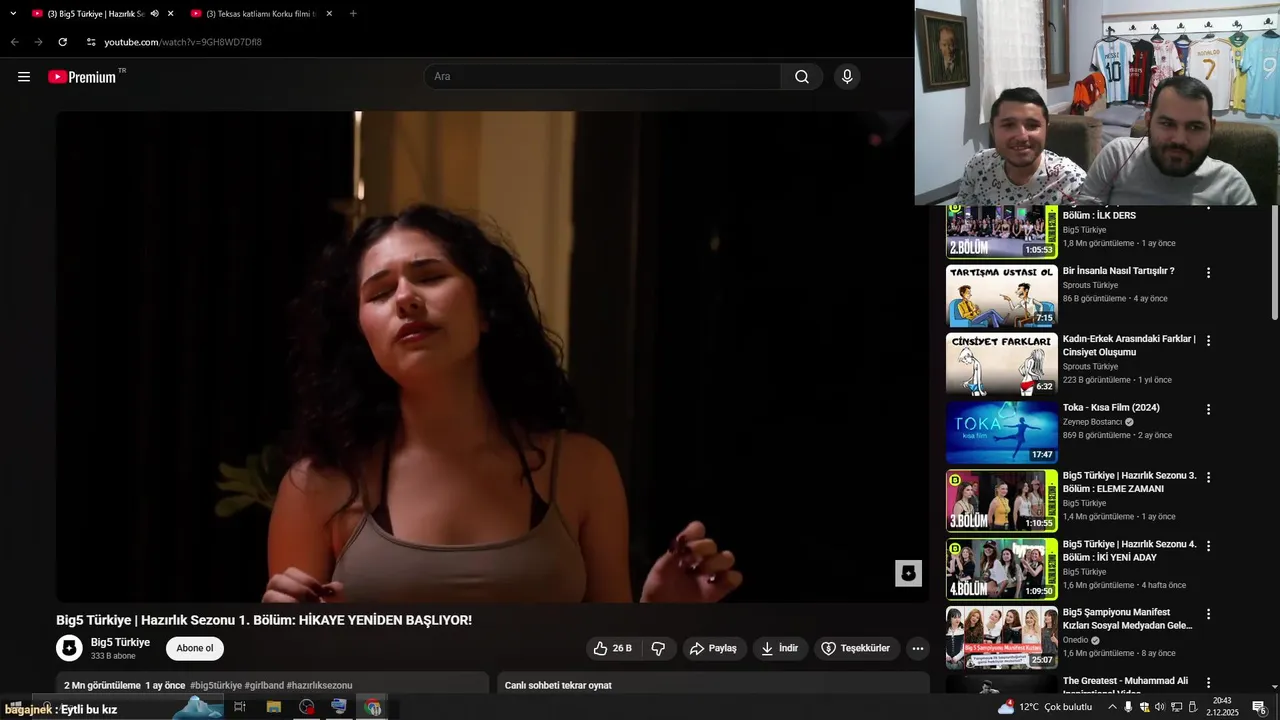
Task: Open a new browser tab
Action: tap(353, 13)
